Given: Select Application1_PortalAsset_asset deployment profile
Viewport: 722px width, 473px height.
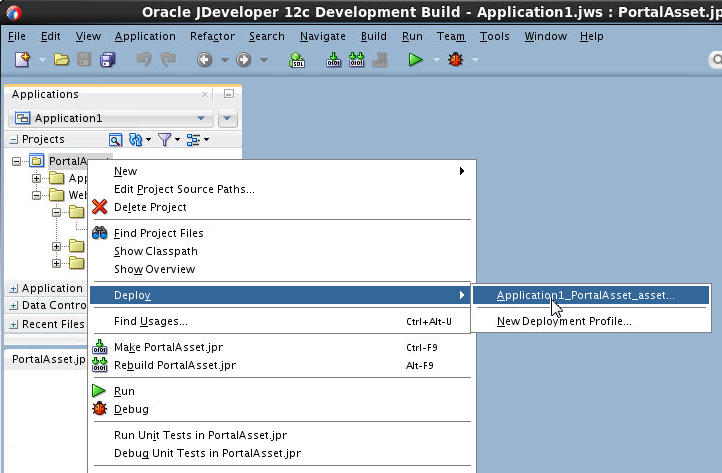Looking at the screenshot, I should click(x=591, y=295).
